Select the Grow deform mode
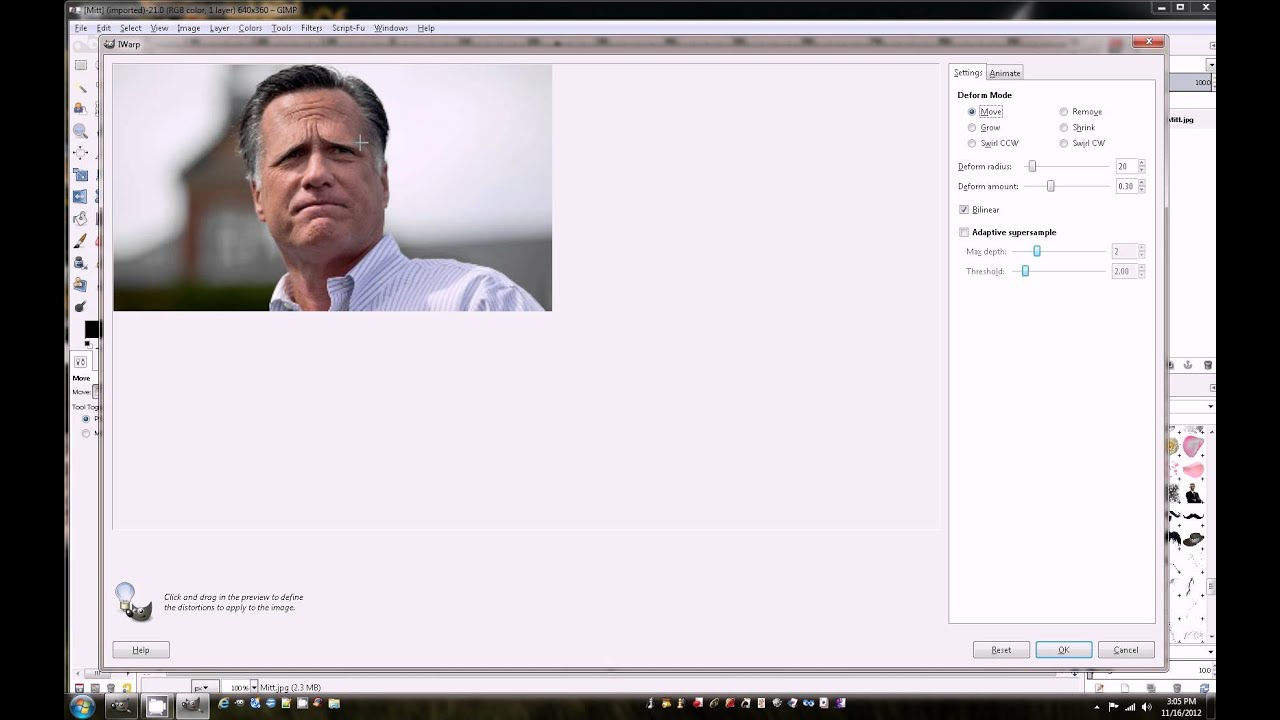This screenshot has height=720, width=1280. click(x=984, y=128)
